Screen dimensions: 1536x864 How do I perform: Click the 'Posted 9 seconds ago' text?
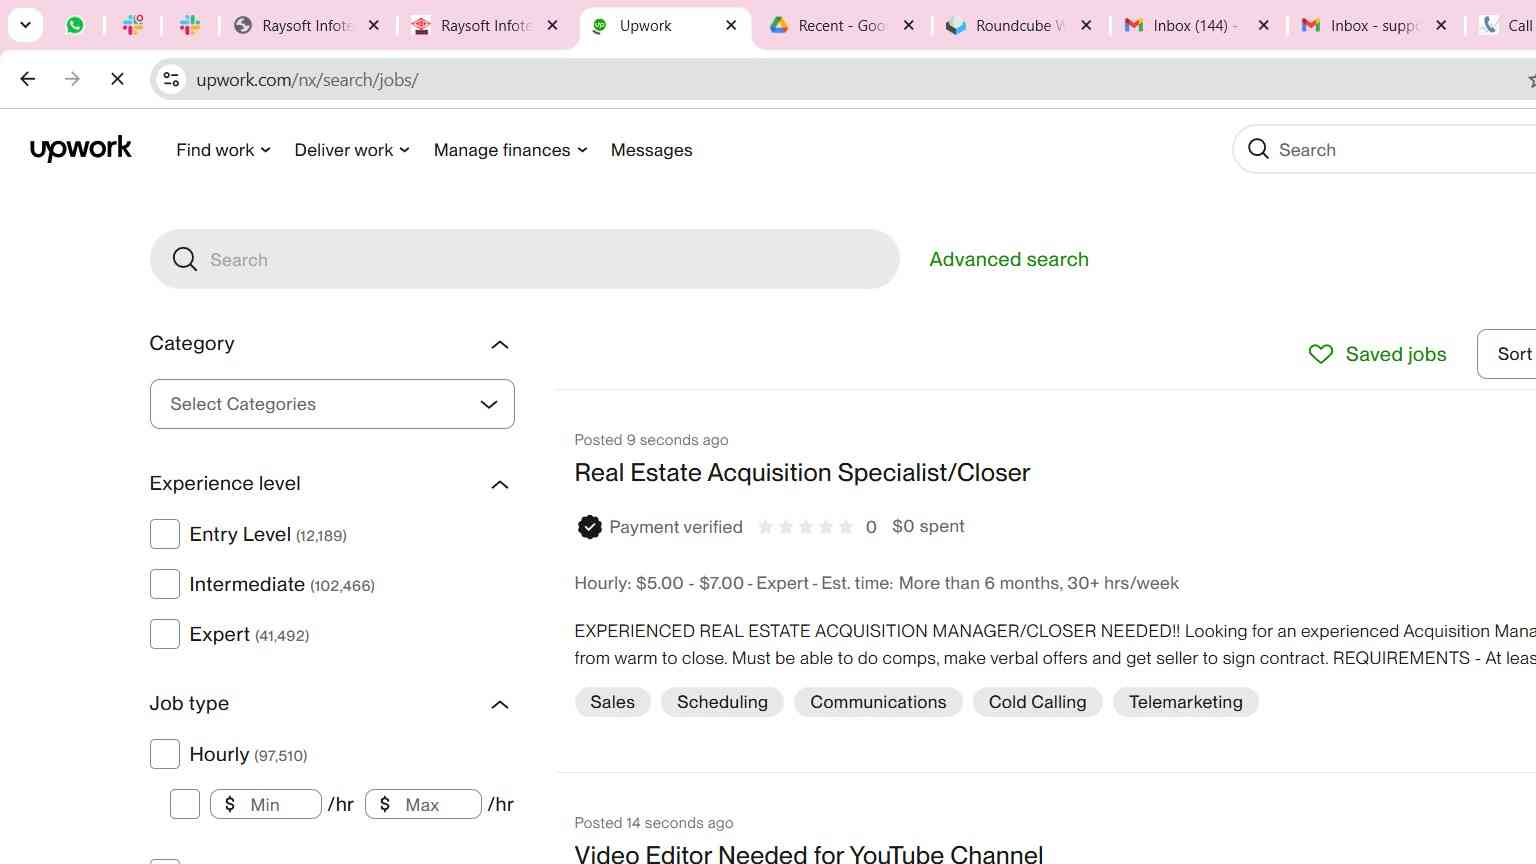tap(651, 440)
